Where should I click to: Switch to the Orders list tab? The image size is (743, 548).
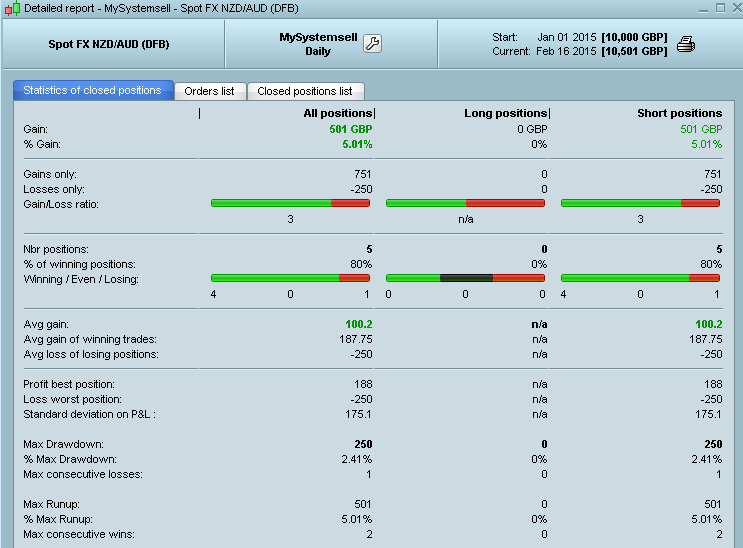pos(210,91)
